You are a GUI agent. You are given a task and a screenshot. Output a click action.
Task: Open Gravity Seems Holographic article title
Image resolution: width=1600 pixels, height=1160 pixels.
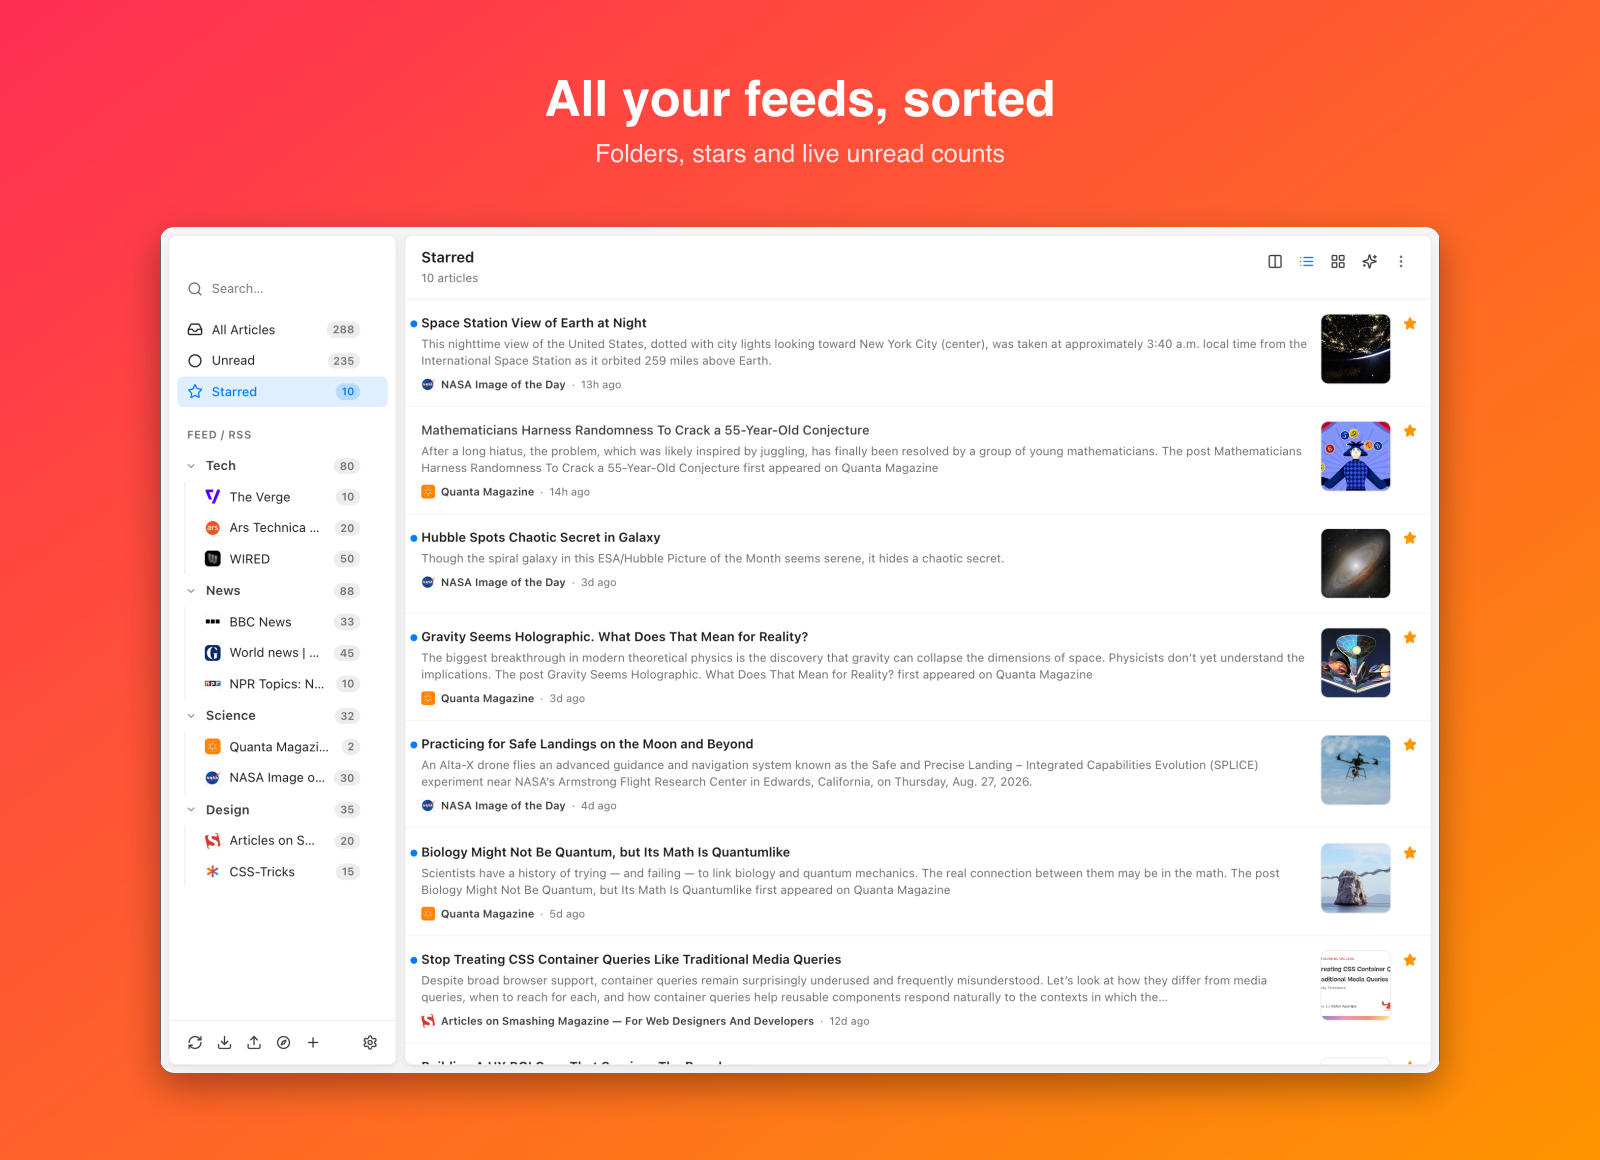pyautogui.click(x=614, y=637)
